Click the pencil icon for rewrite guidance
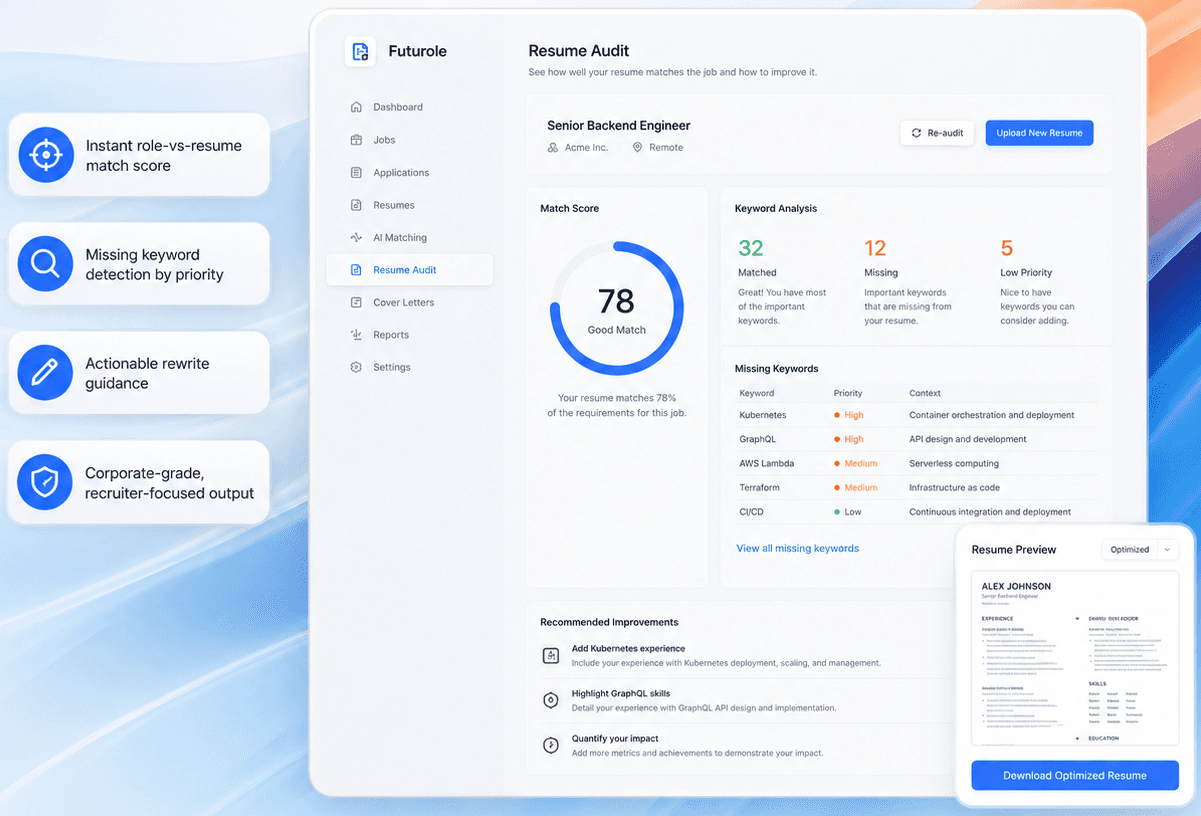The image size is (1201, 816). (x=46, y=373)
